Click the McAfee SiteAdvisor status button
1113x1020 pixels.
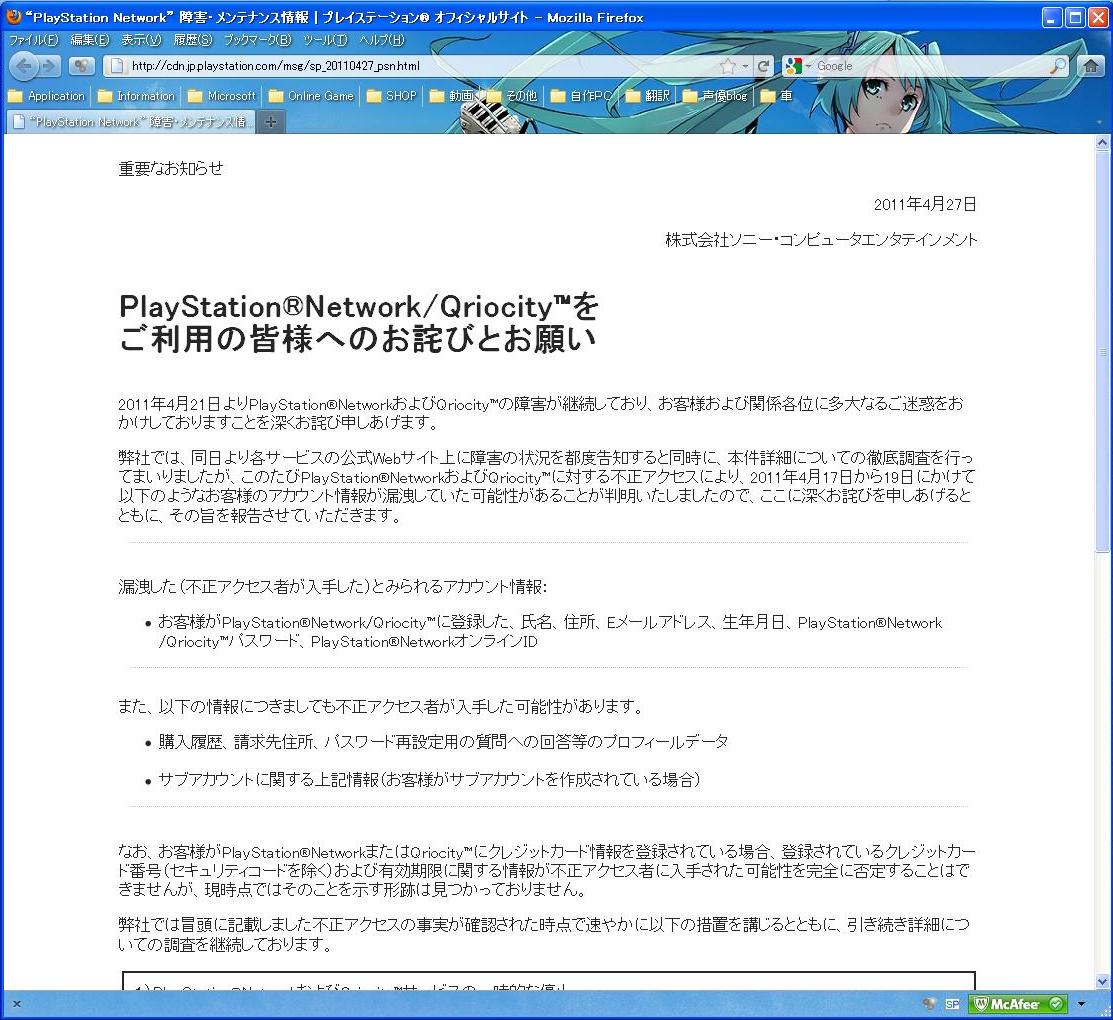tap(1018, 1004)
